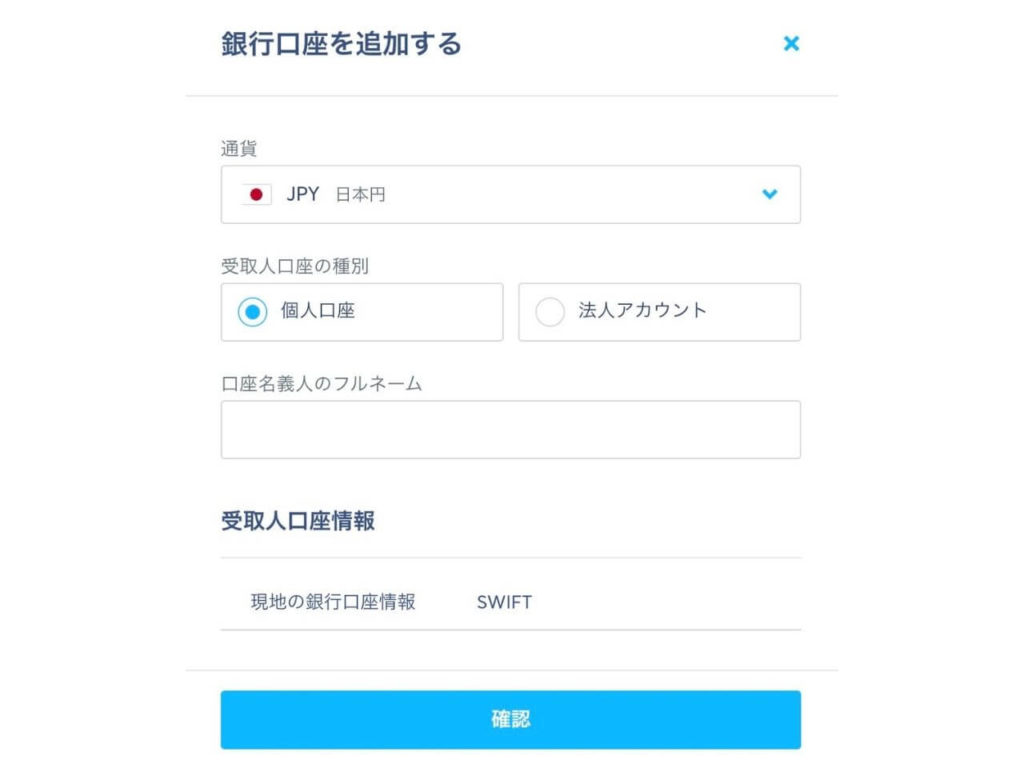Switch to the 現地の銀行口座情報 tab

pyautogui.click(x=333, y=602)
